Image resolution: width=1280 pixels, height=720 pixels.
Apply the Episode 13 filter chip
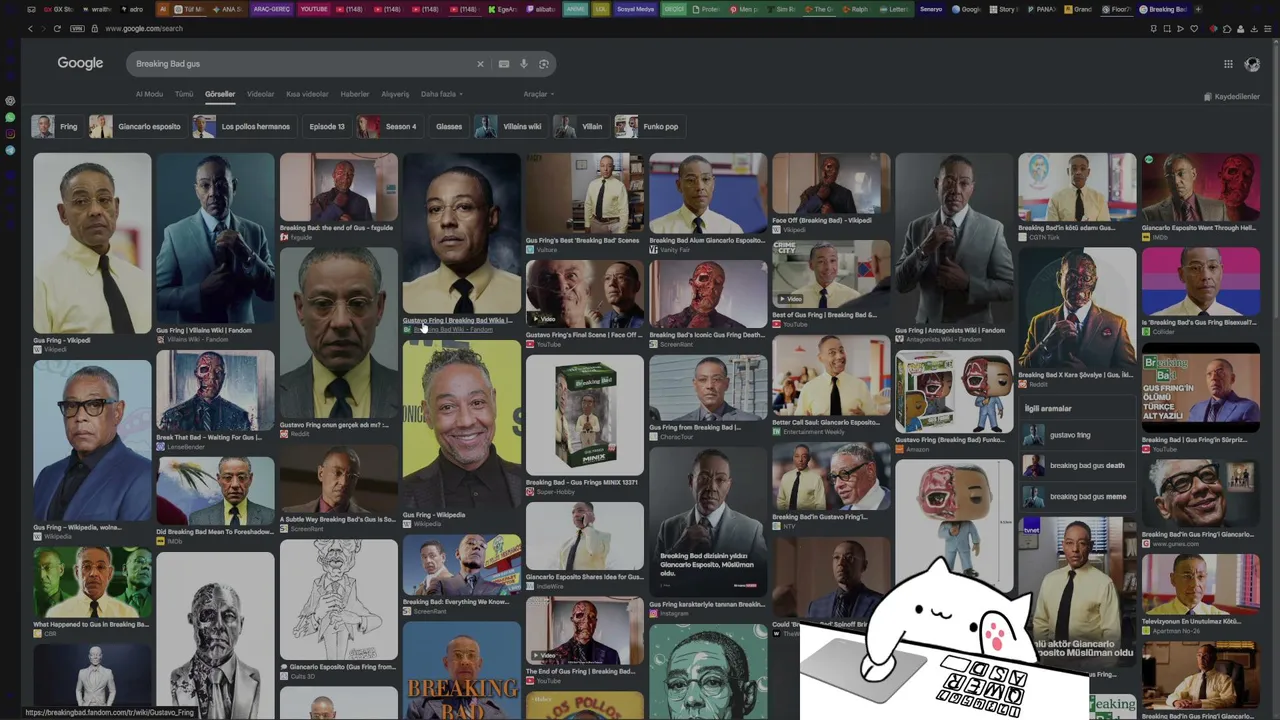[327, 127]
